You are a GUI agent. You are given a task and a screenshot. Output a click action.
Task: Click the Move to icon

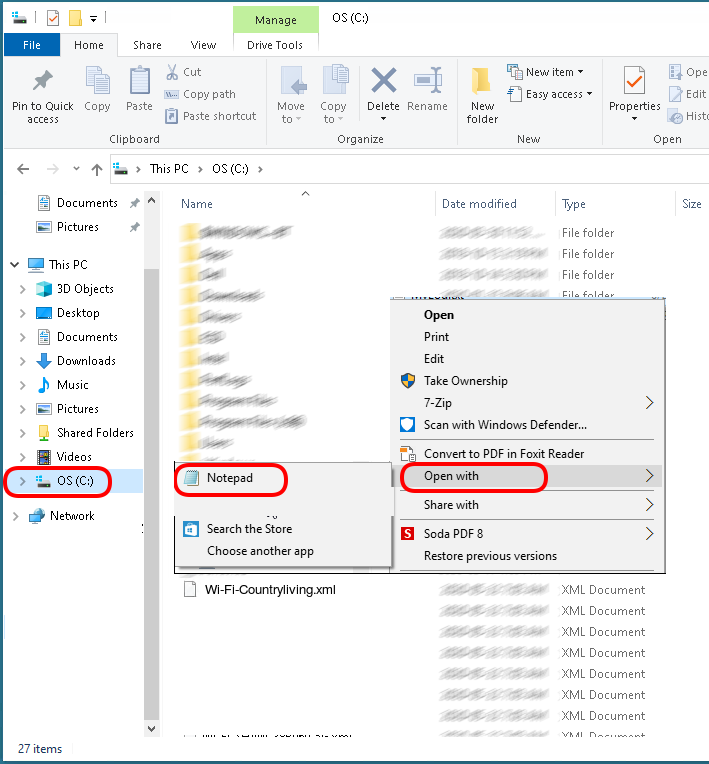[x=292, y=81]
